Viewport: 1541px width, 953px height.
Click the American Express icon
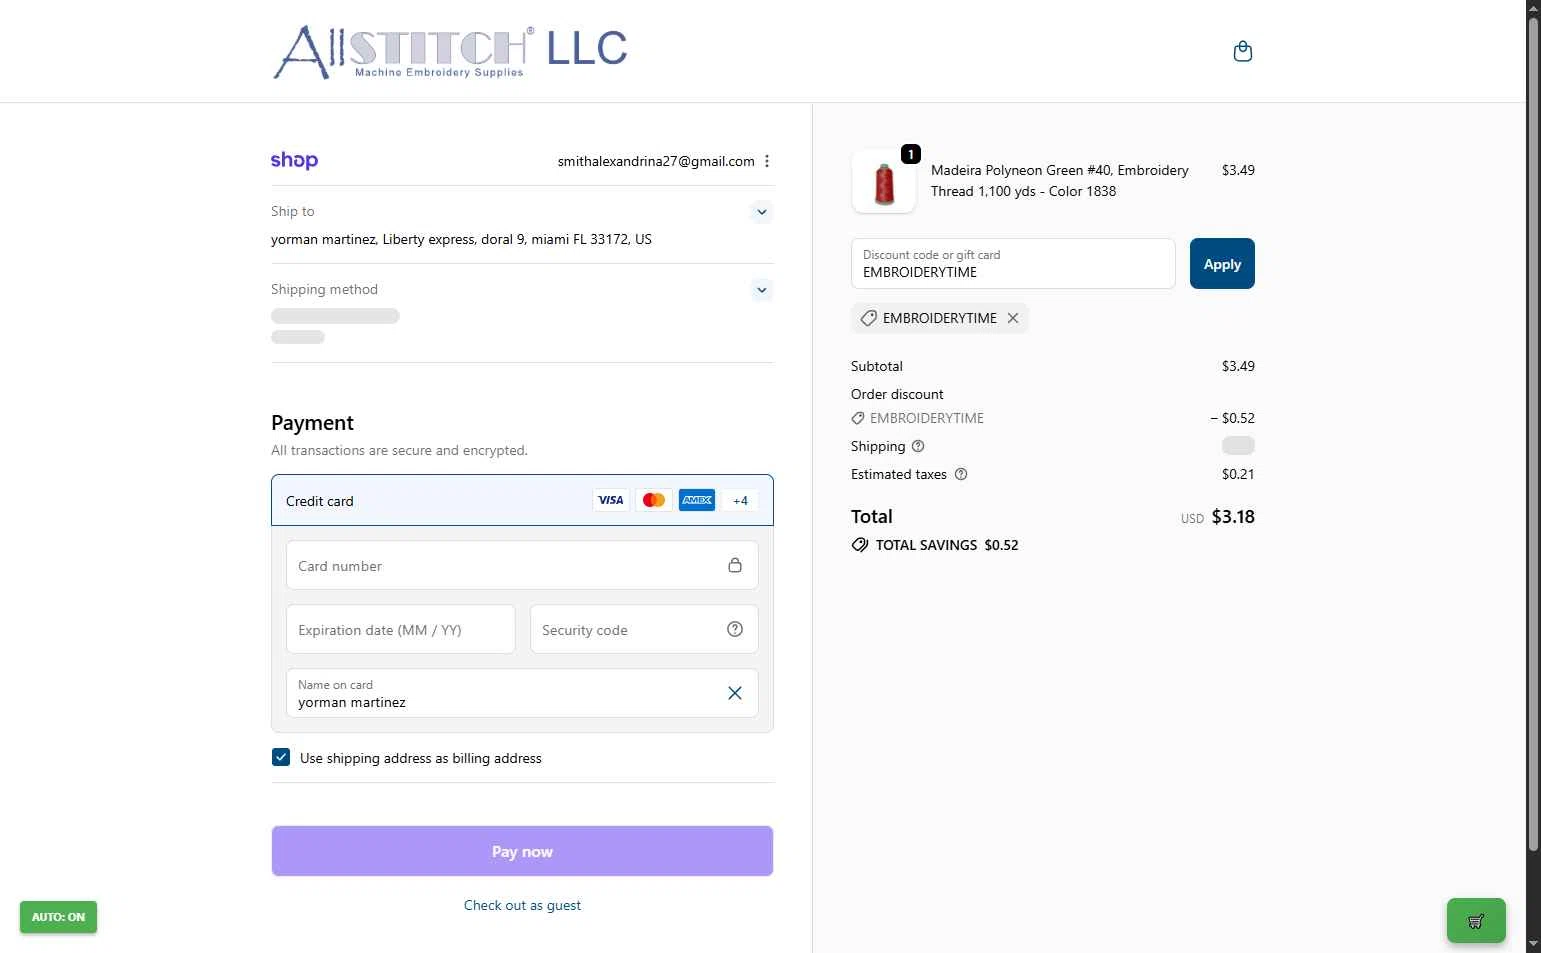pyautogui.click(x=697, y=500)
